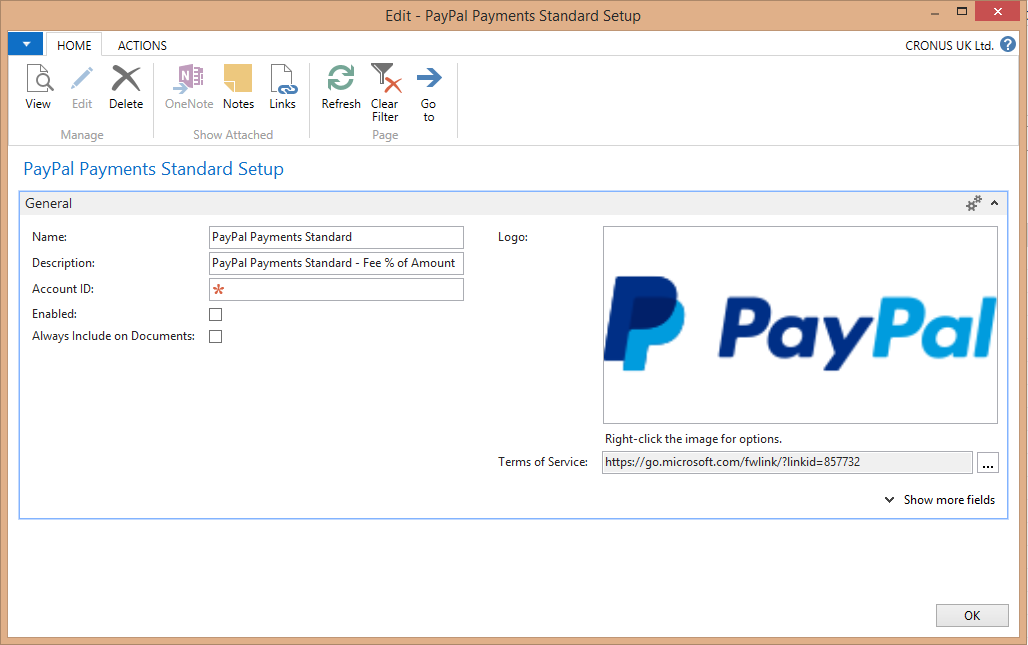
Task: Open attached Links
Action: pos(283,87)
